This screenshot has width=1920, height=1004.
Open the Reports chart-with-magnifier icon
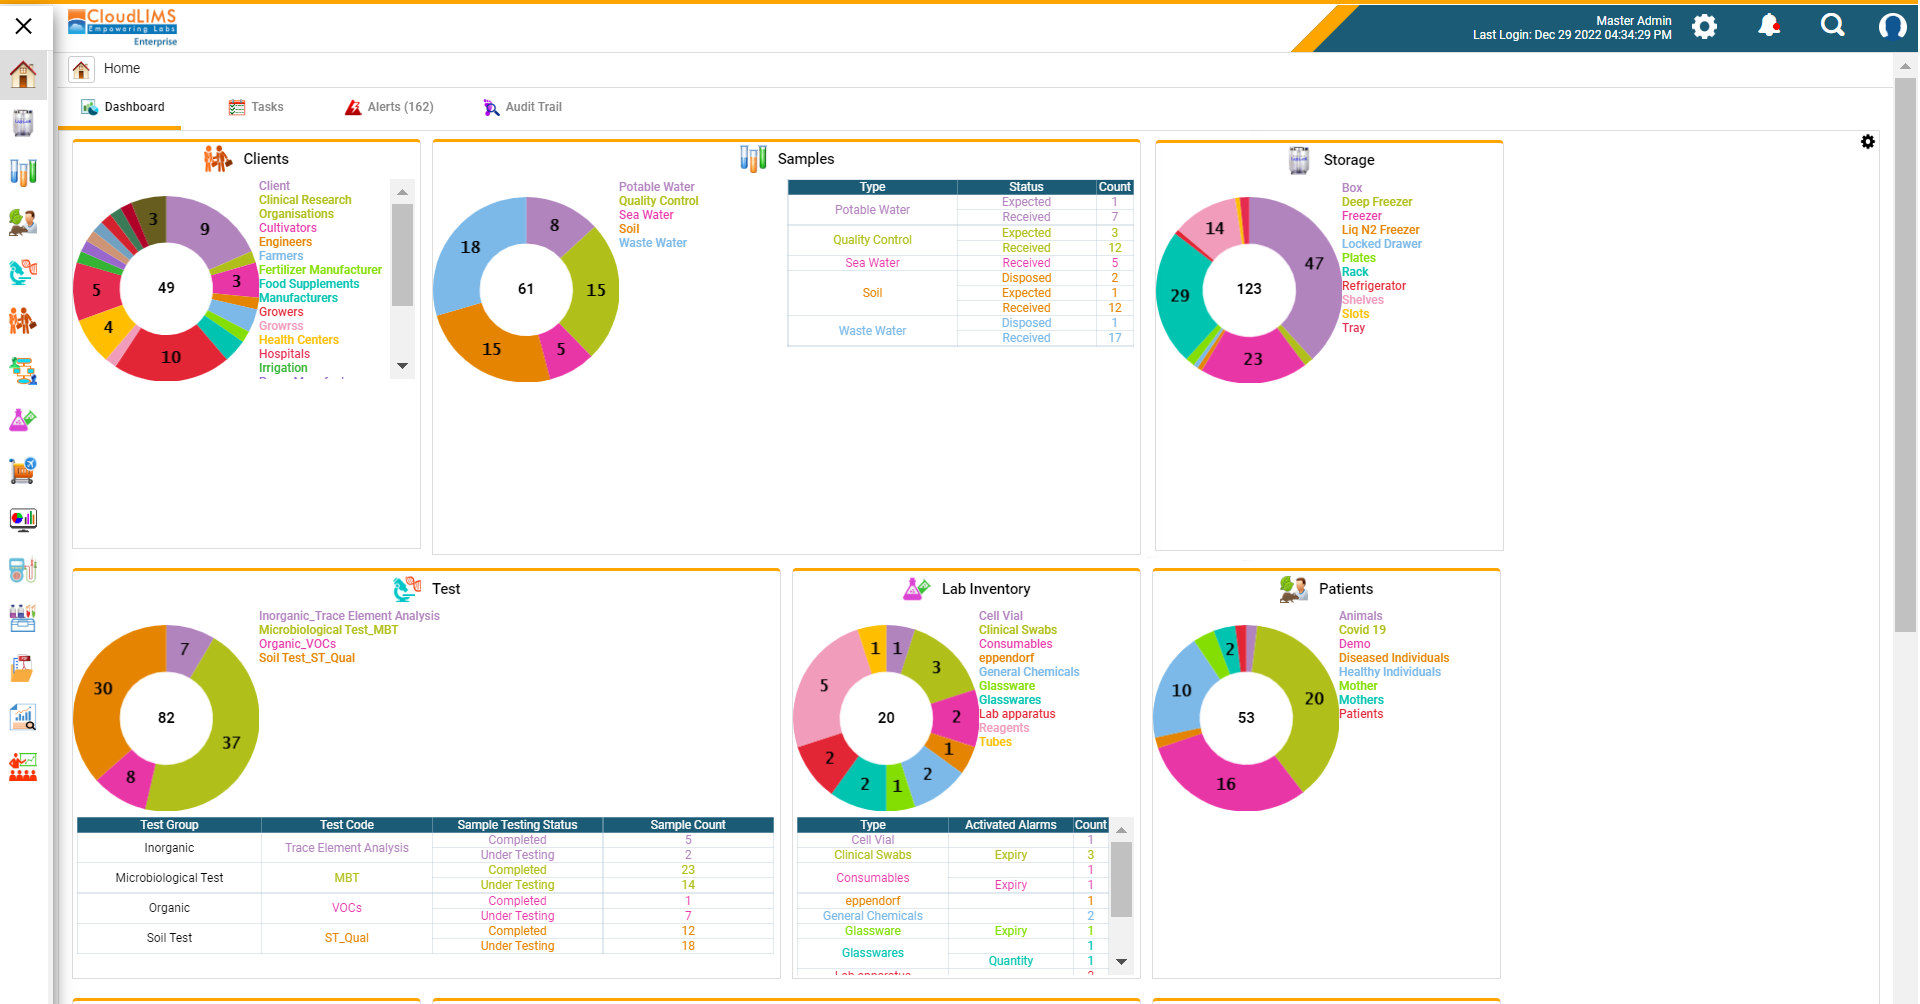pos(22,717)
